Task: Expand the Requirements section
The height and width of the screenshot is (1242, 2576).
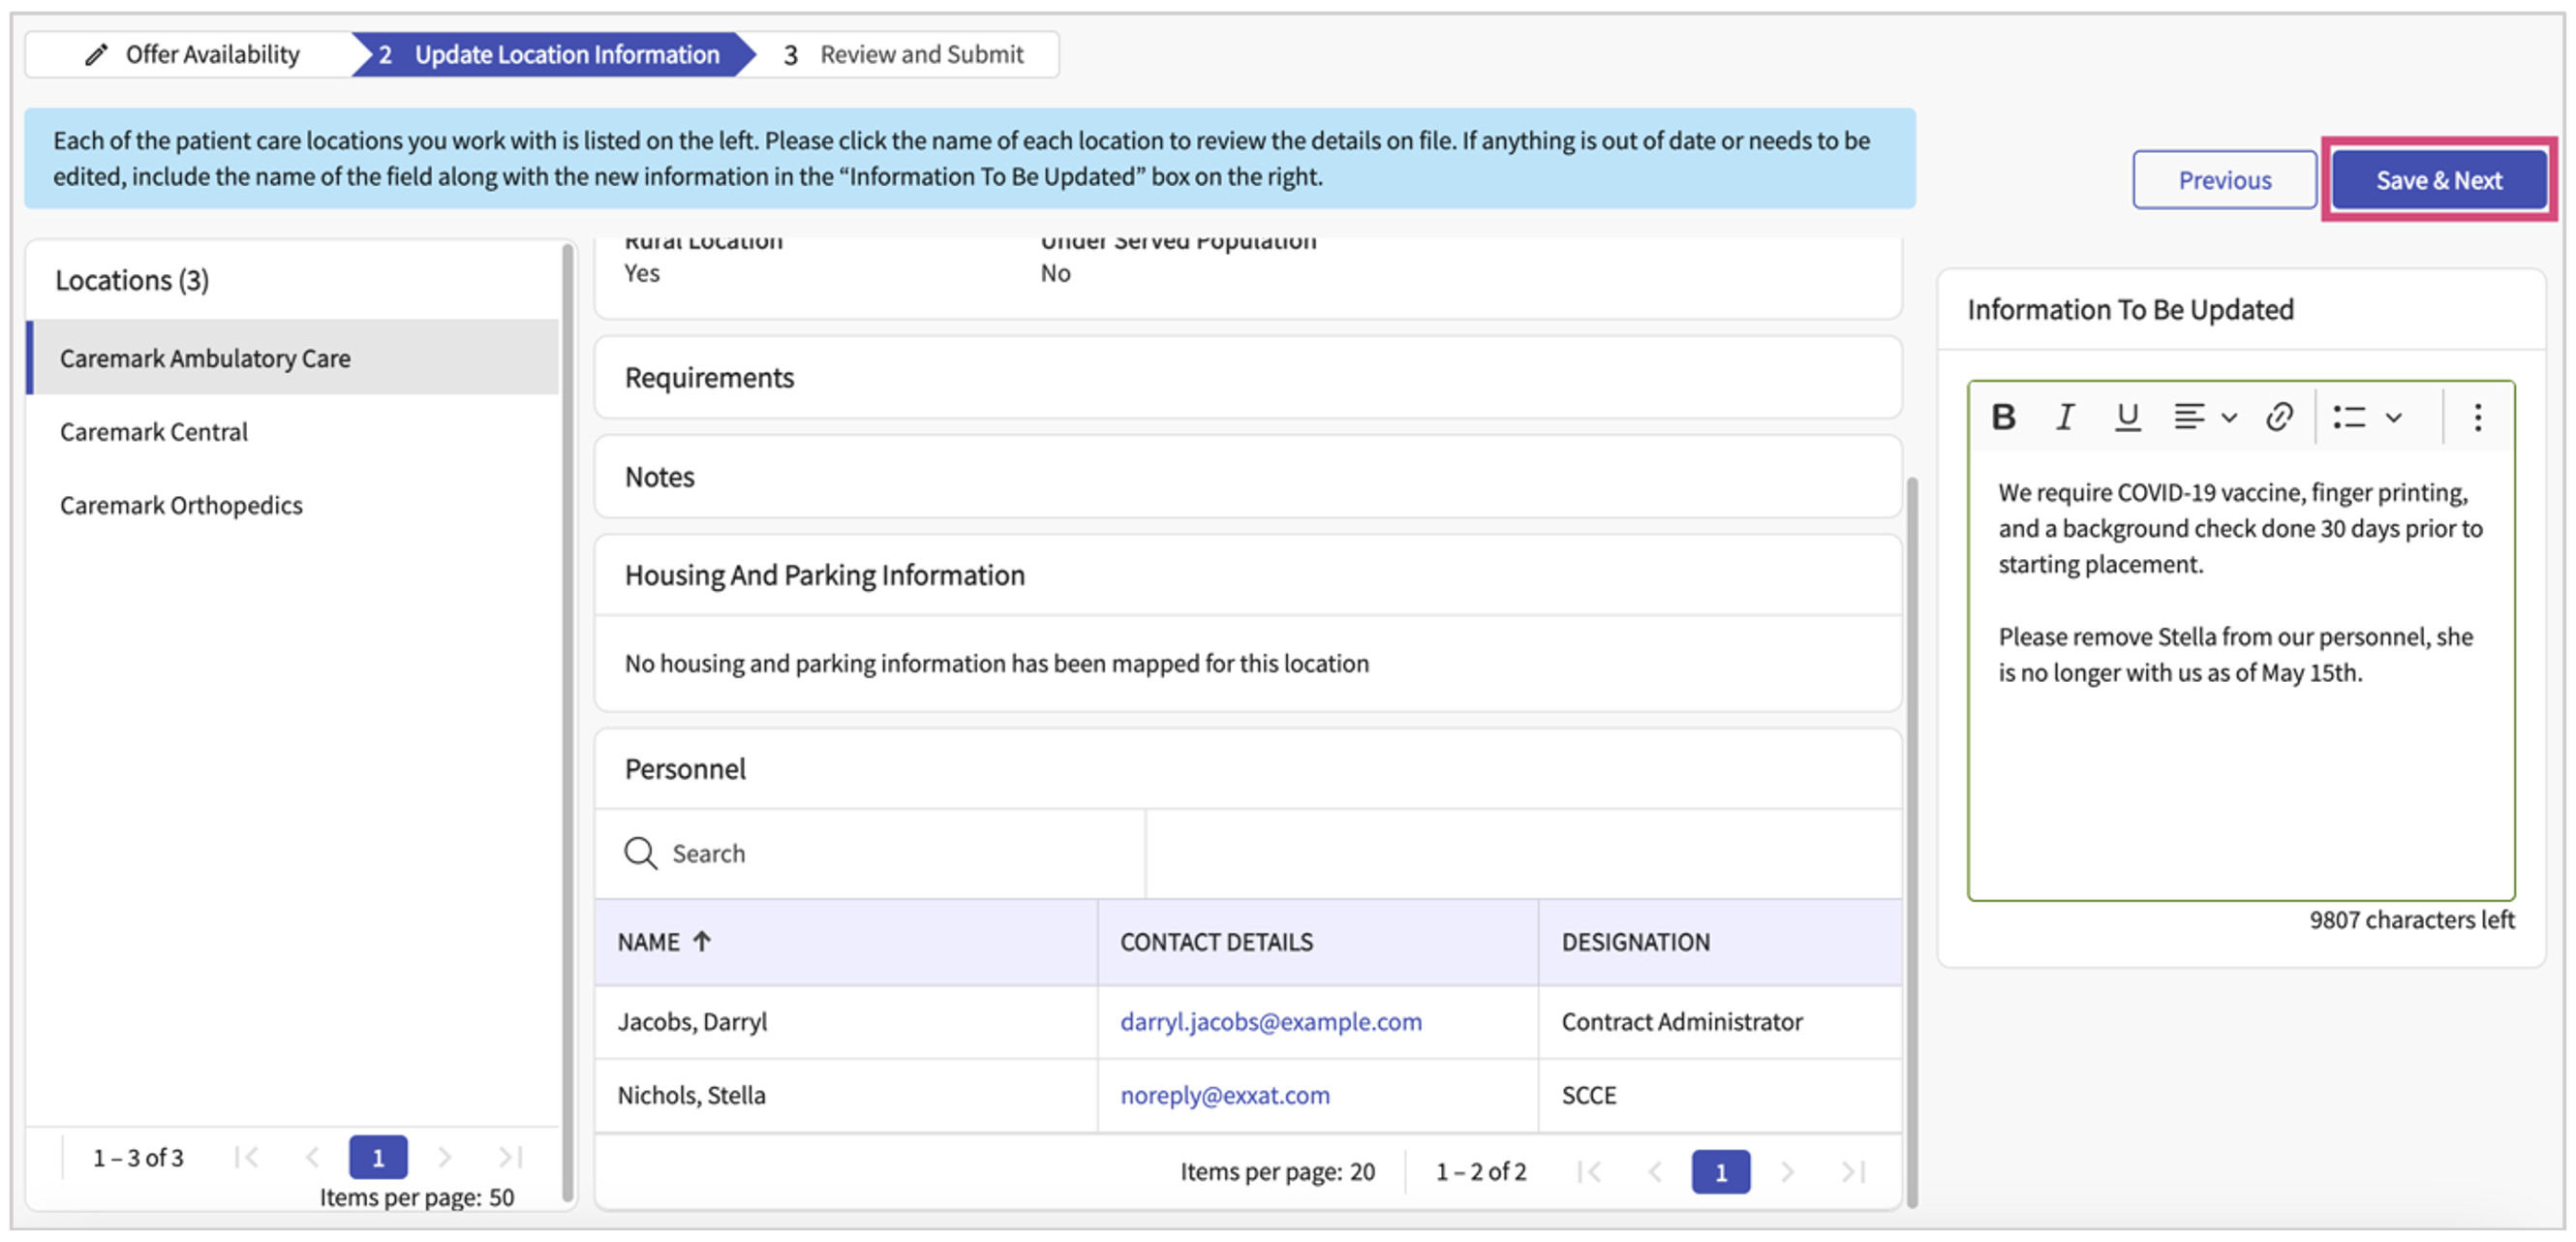Action: [709, 378]
